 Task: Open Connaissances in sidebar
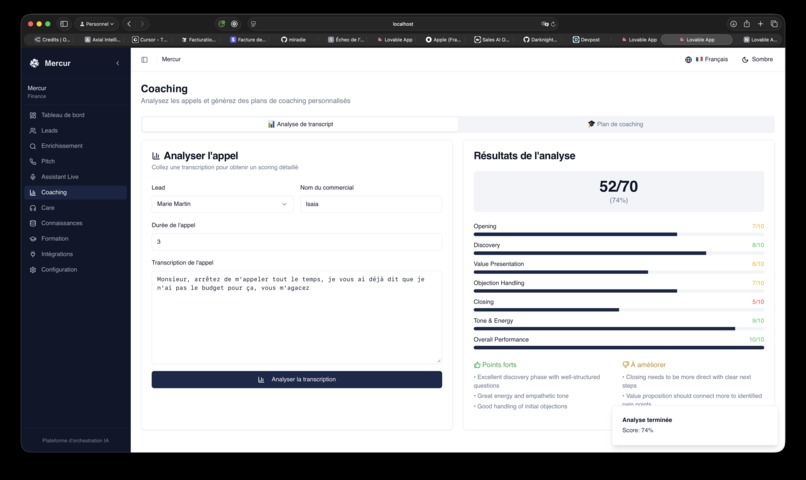(75, 223)
